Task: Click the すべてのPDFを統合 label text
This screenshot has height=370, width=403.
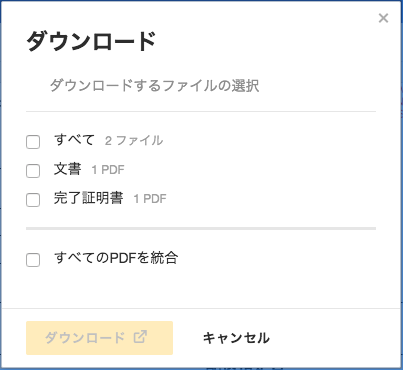Action: pos(116,258)
